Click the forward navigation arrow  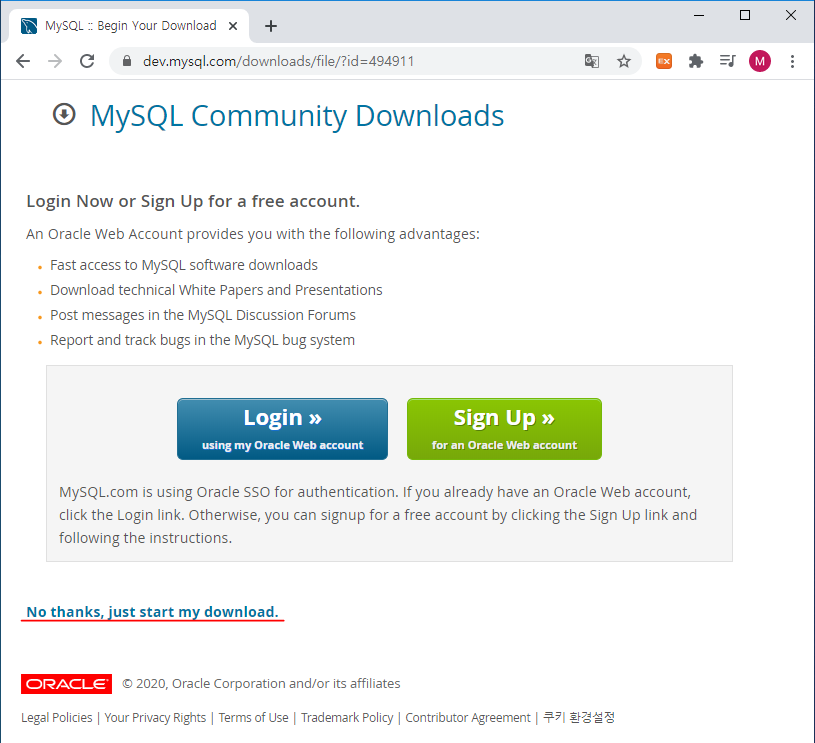coord(55,61)
